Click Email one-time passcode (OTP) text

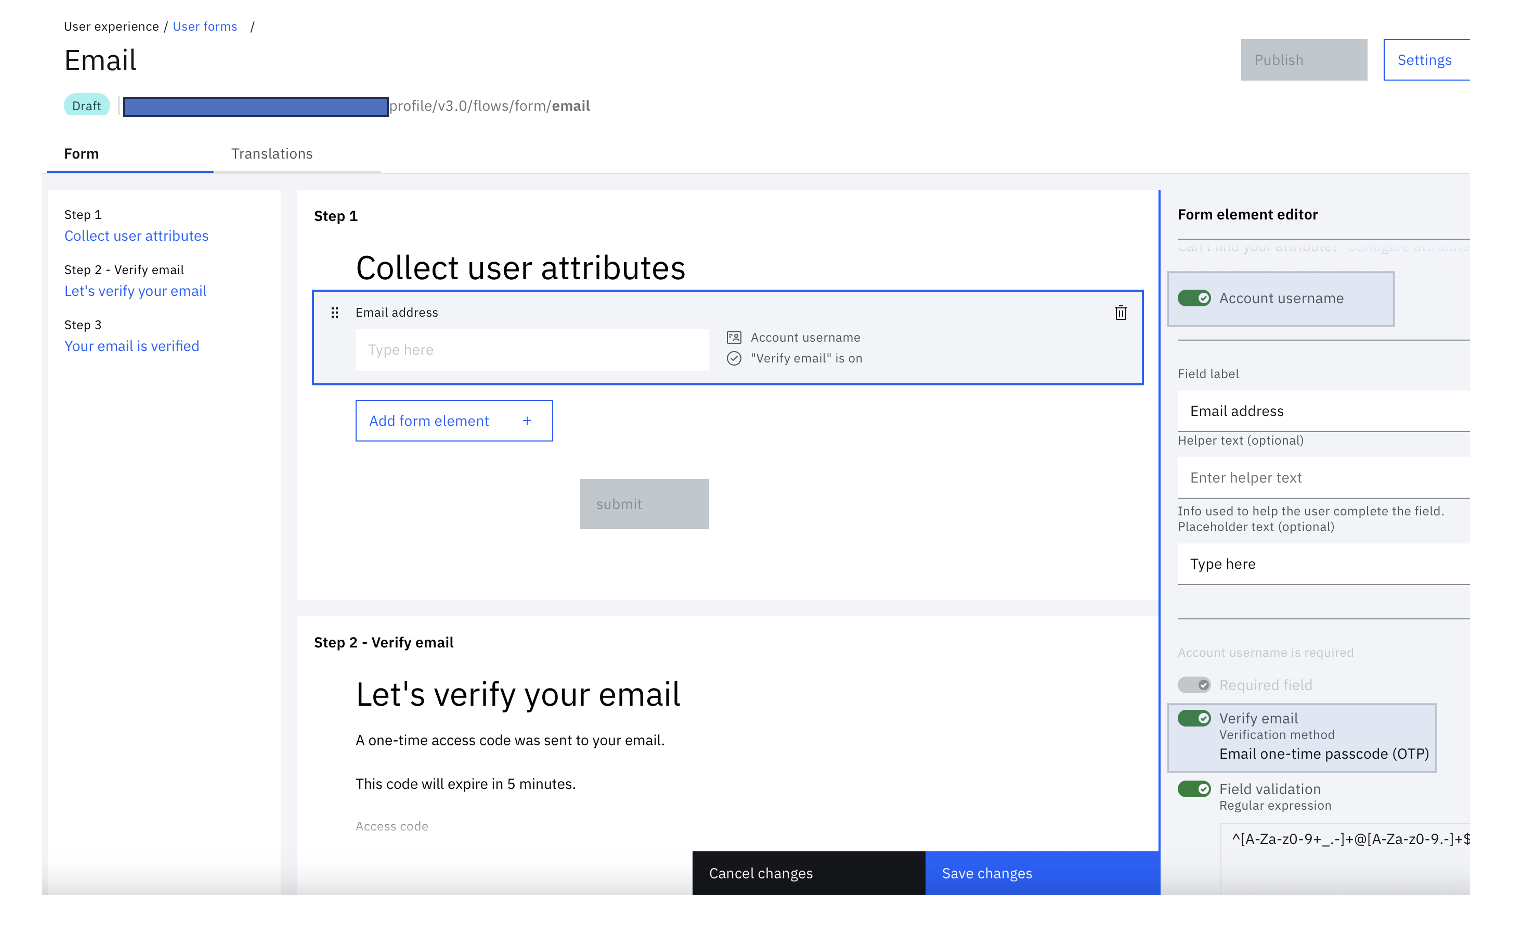(x=1324, y=754)
